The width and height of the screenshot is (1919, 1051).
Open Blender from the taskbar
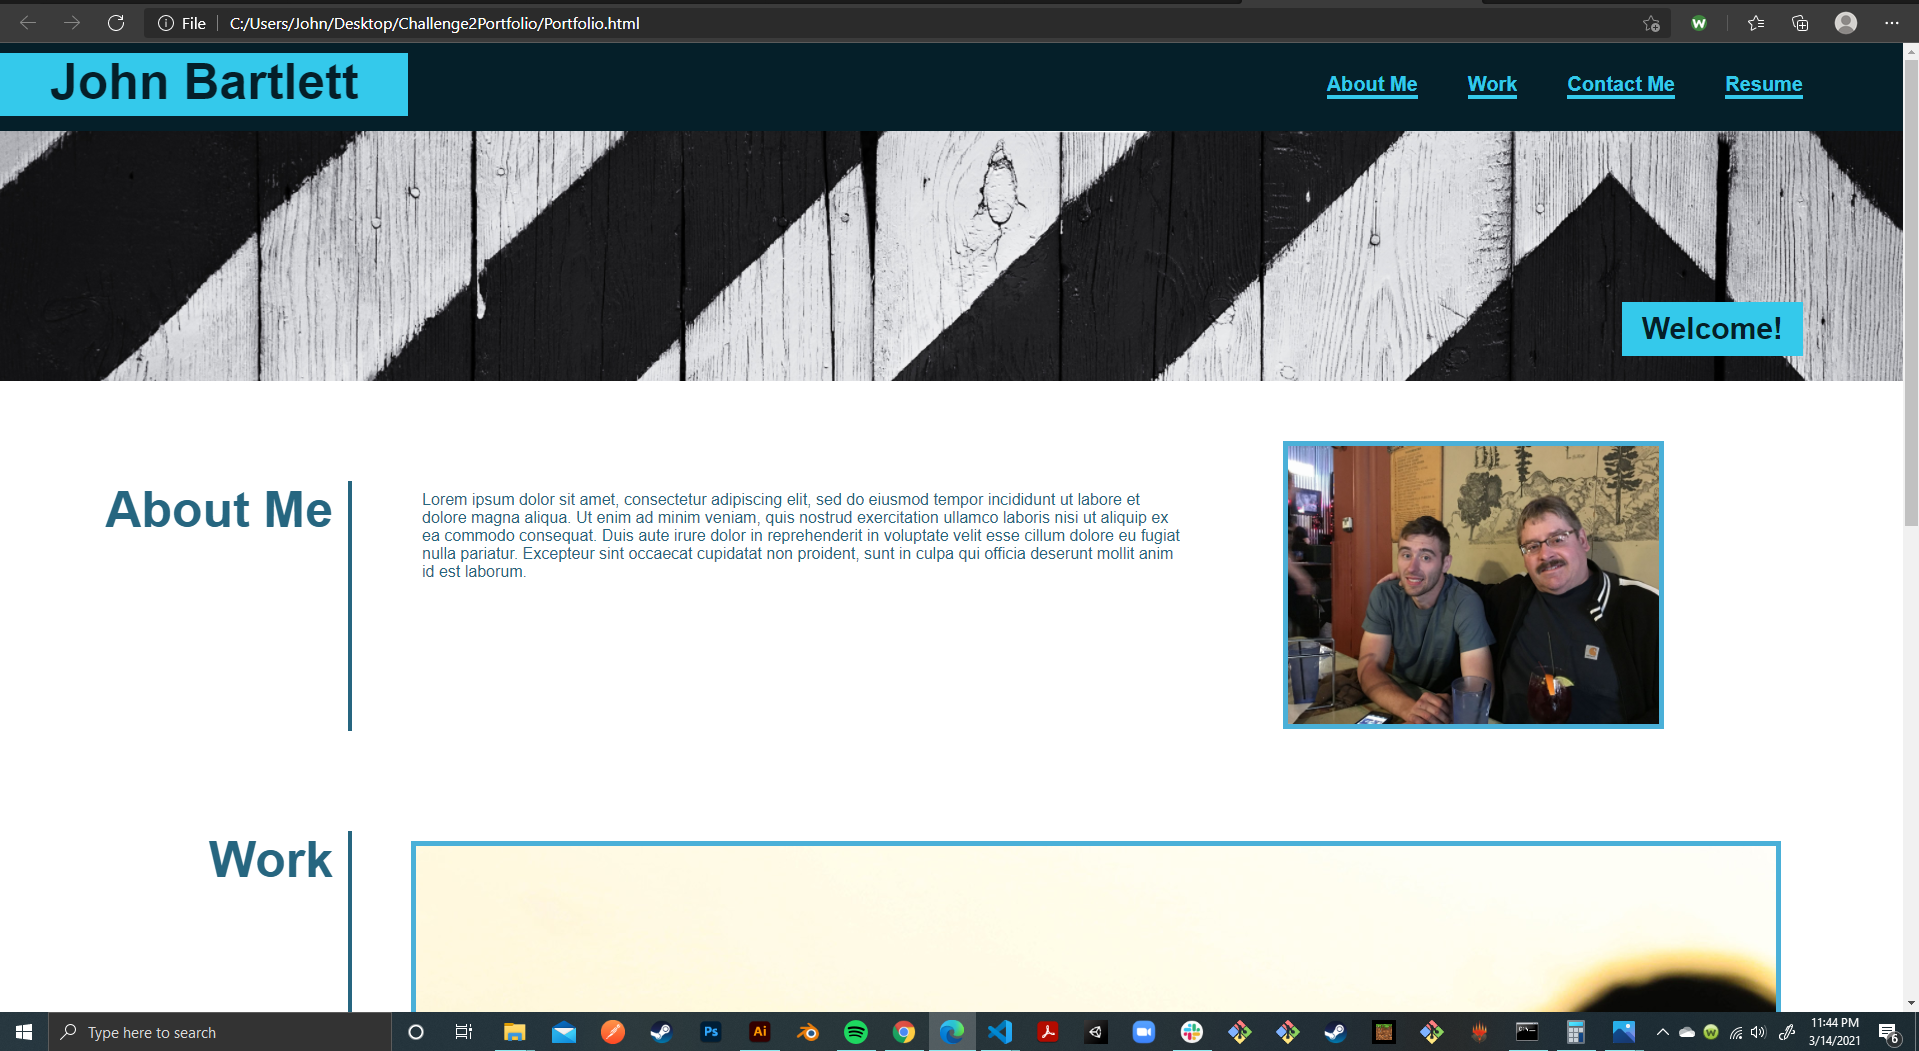(807, 1032)
